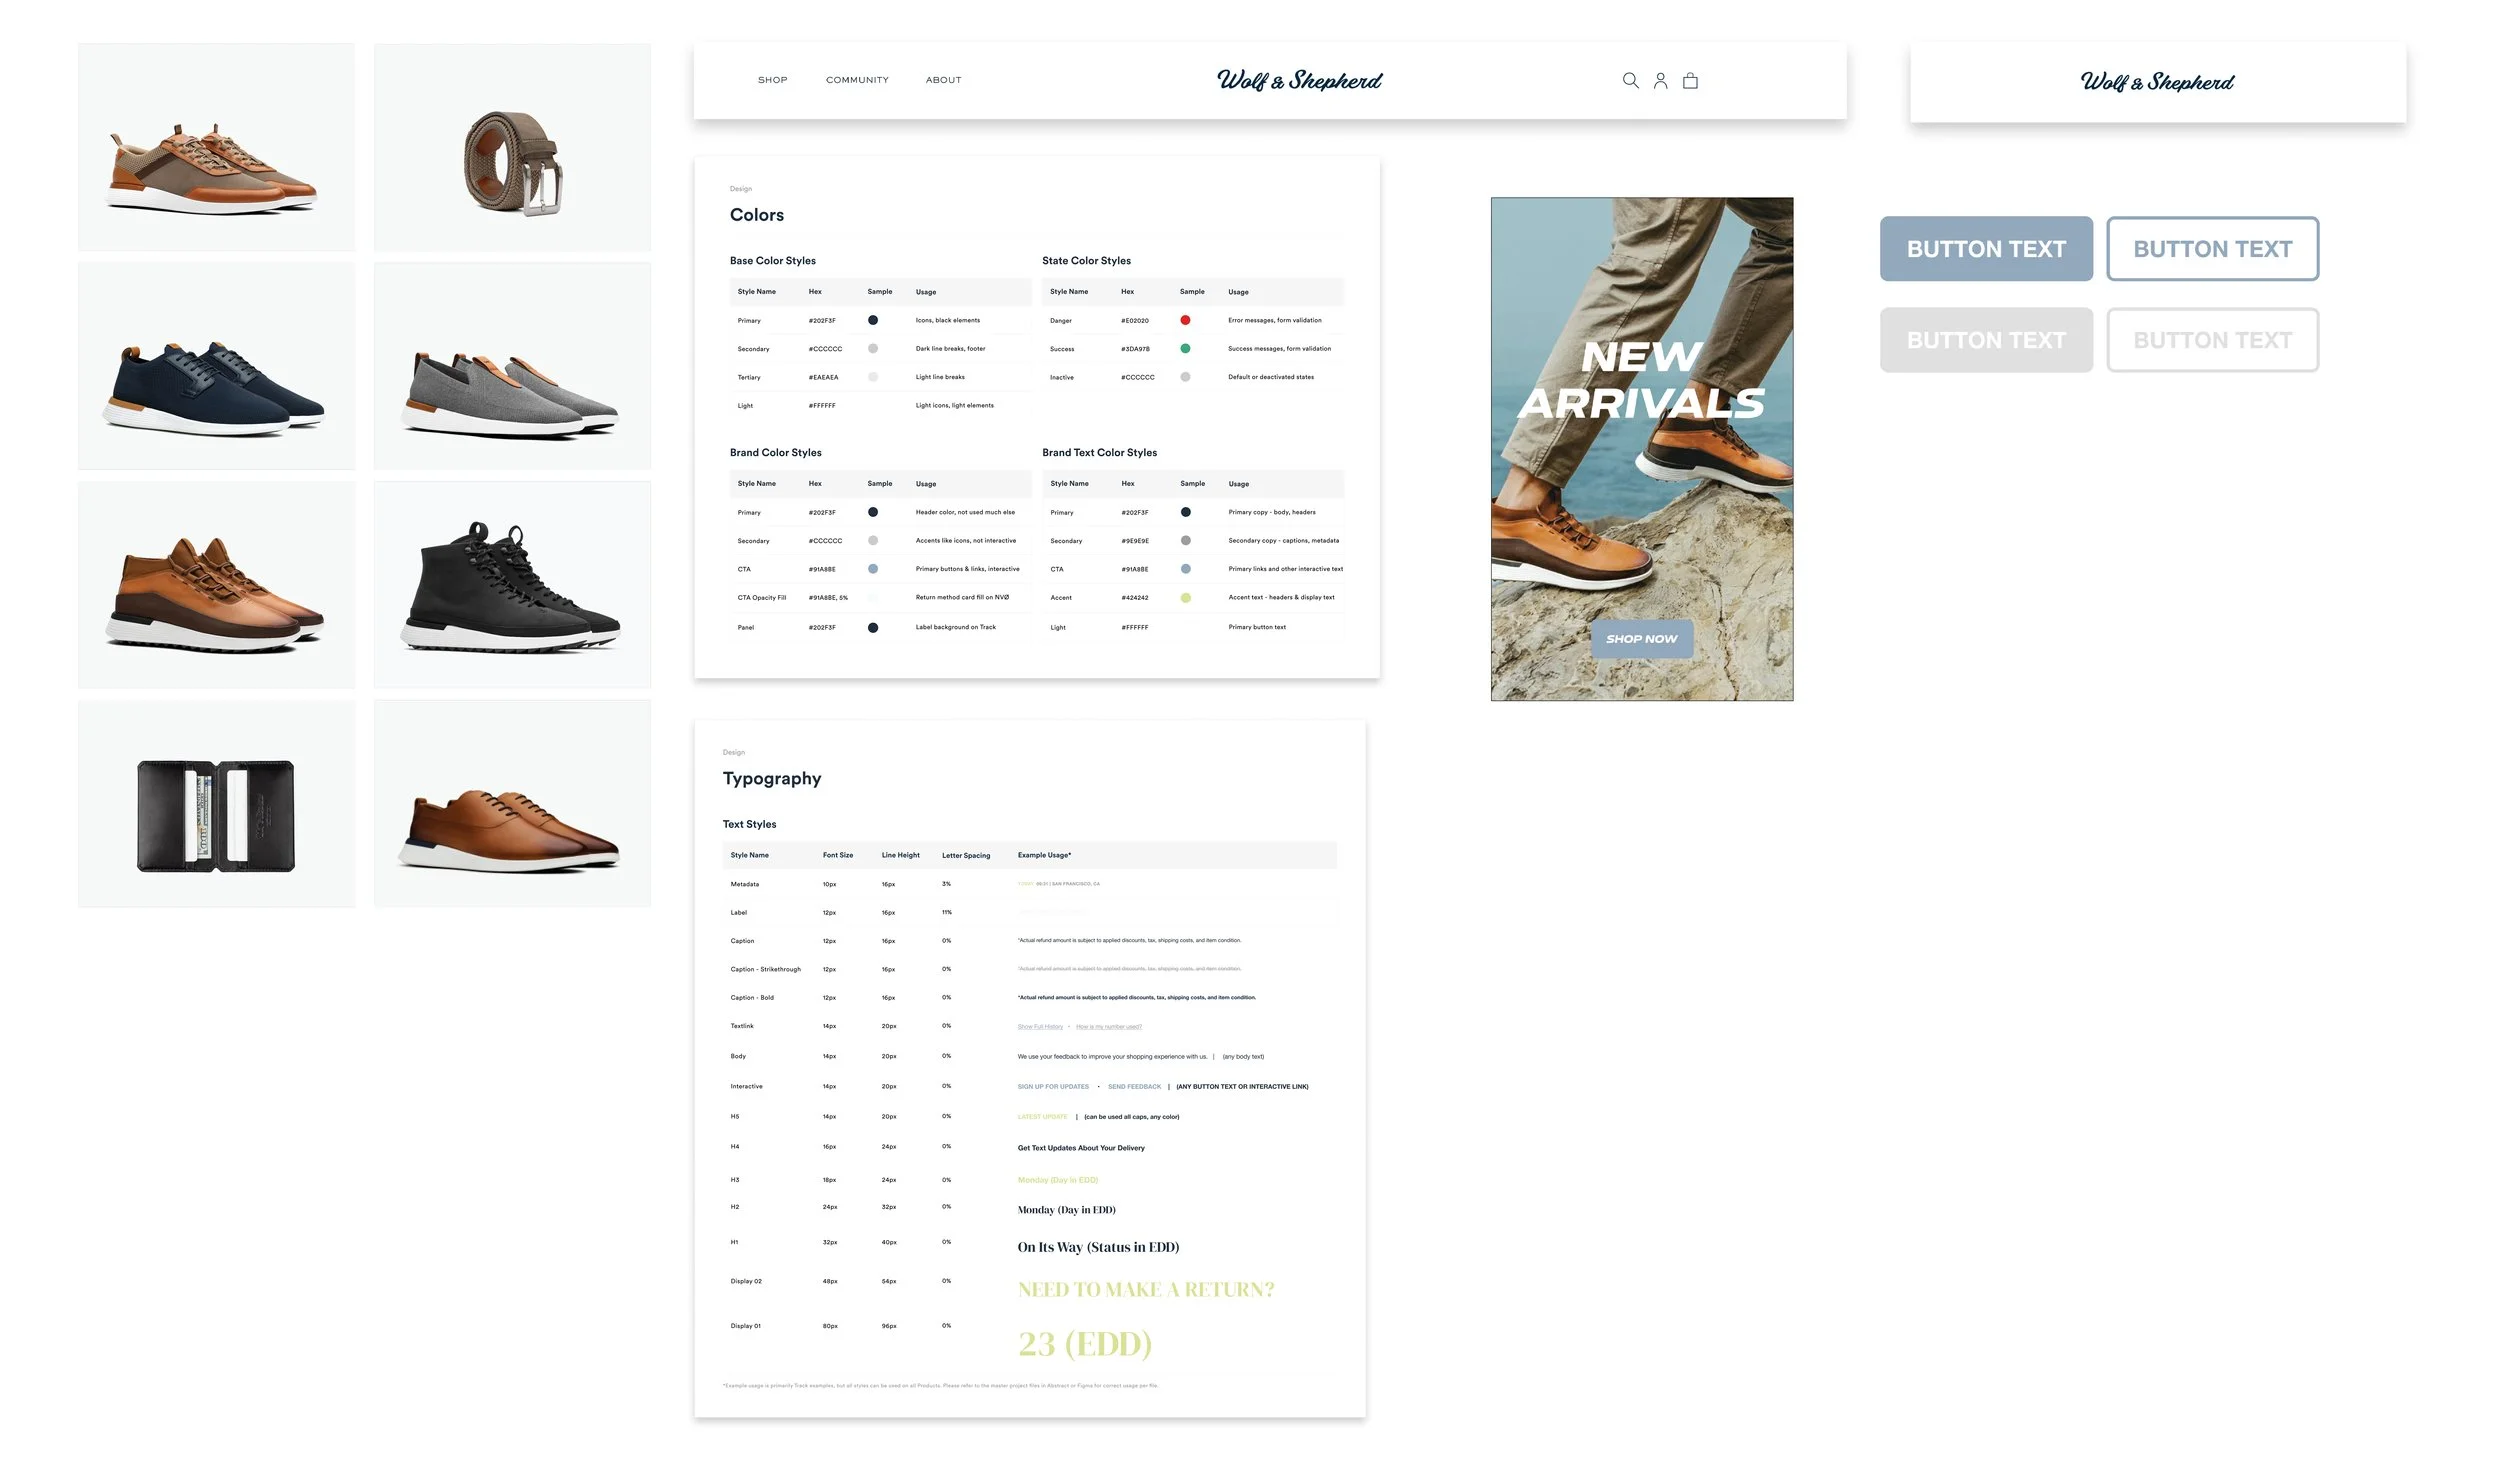Click the disabled gray filled BUTTON TEXT
Viewport: 2500px width, 1460px height.
pos(1986,340)
